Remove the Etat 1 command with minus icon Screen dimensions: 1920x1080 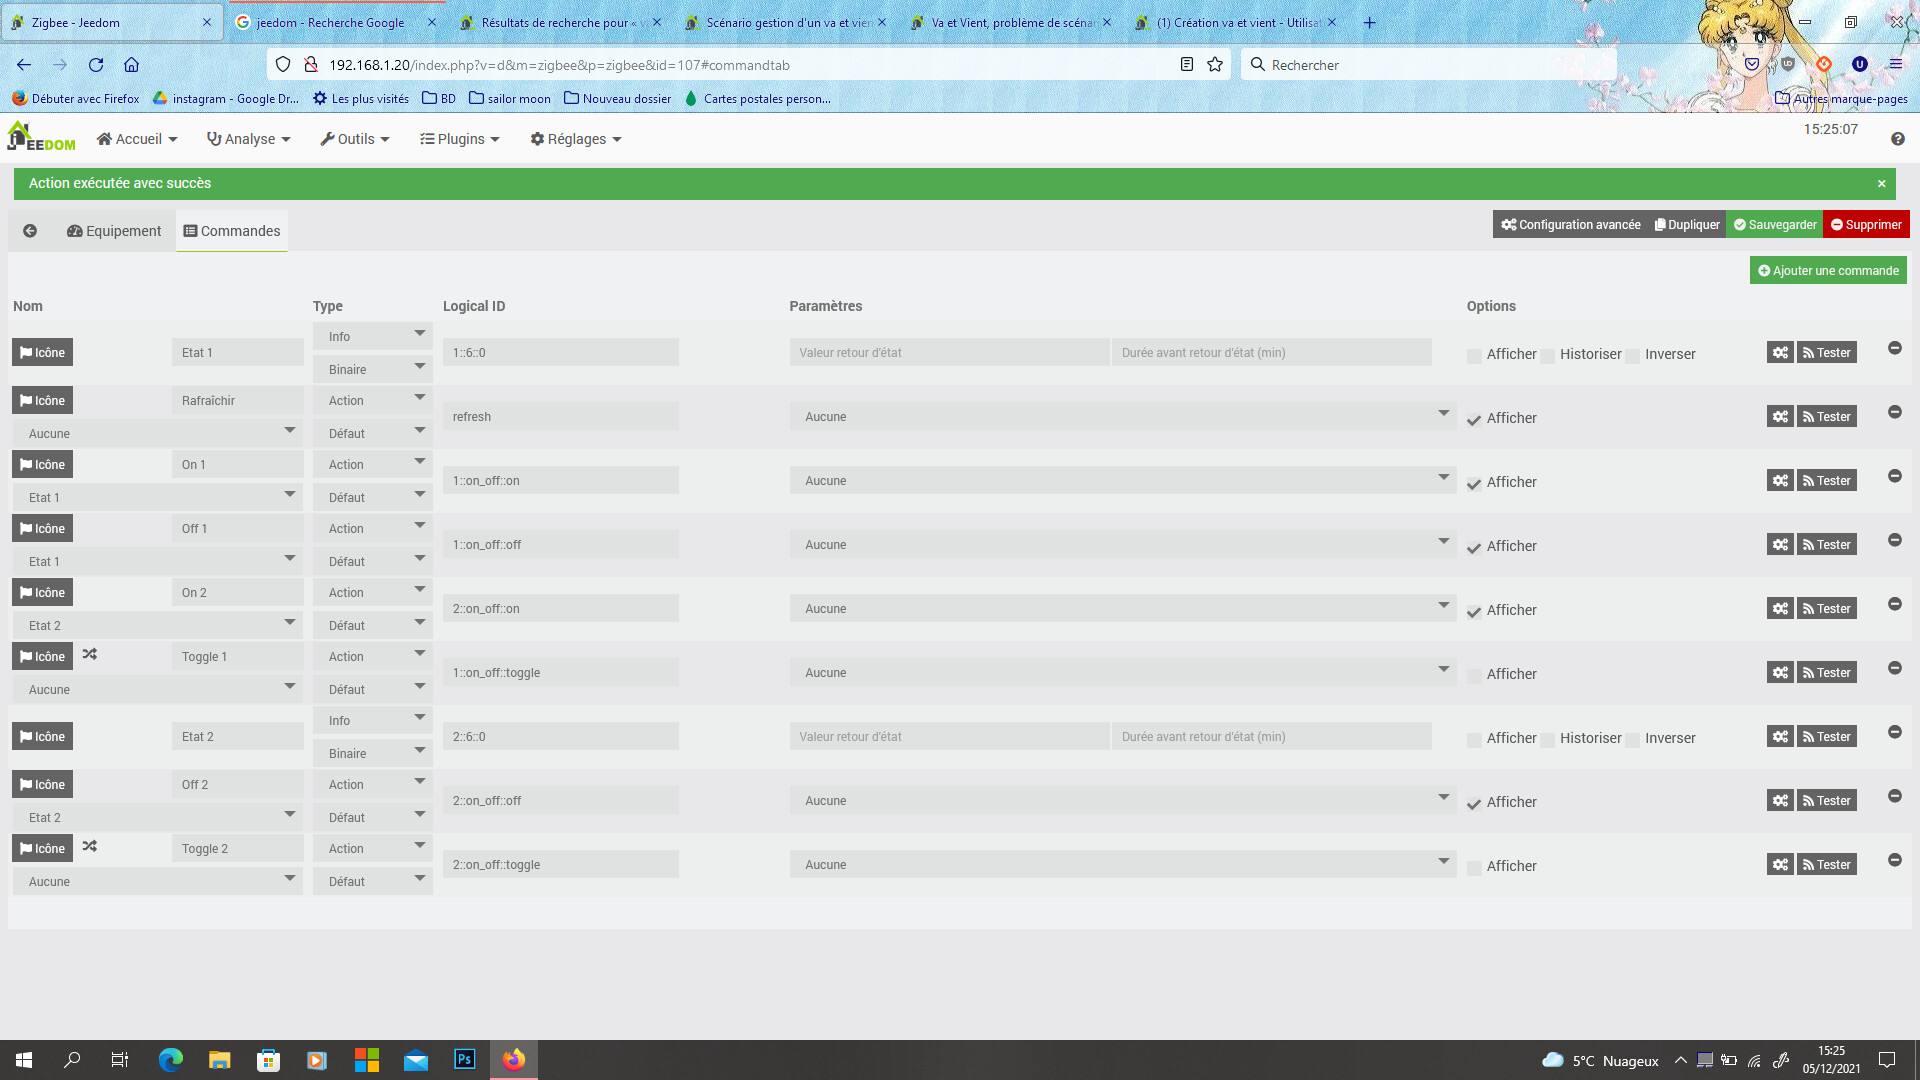click(1894, 348)
